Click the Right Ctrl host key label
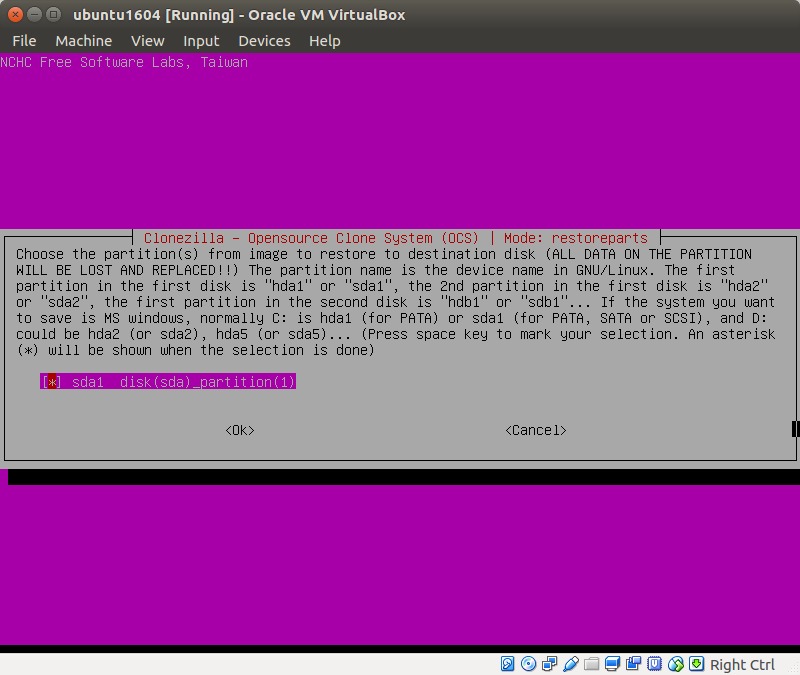 point(742,664)
